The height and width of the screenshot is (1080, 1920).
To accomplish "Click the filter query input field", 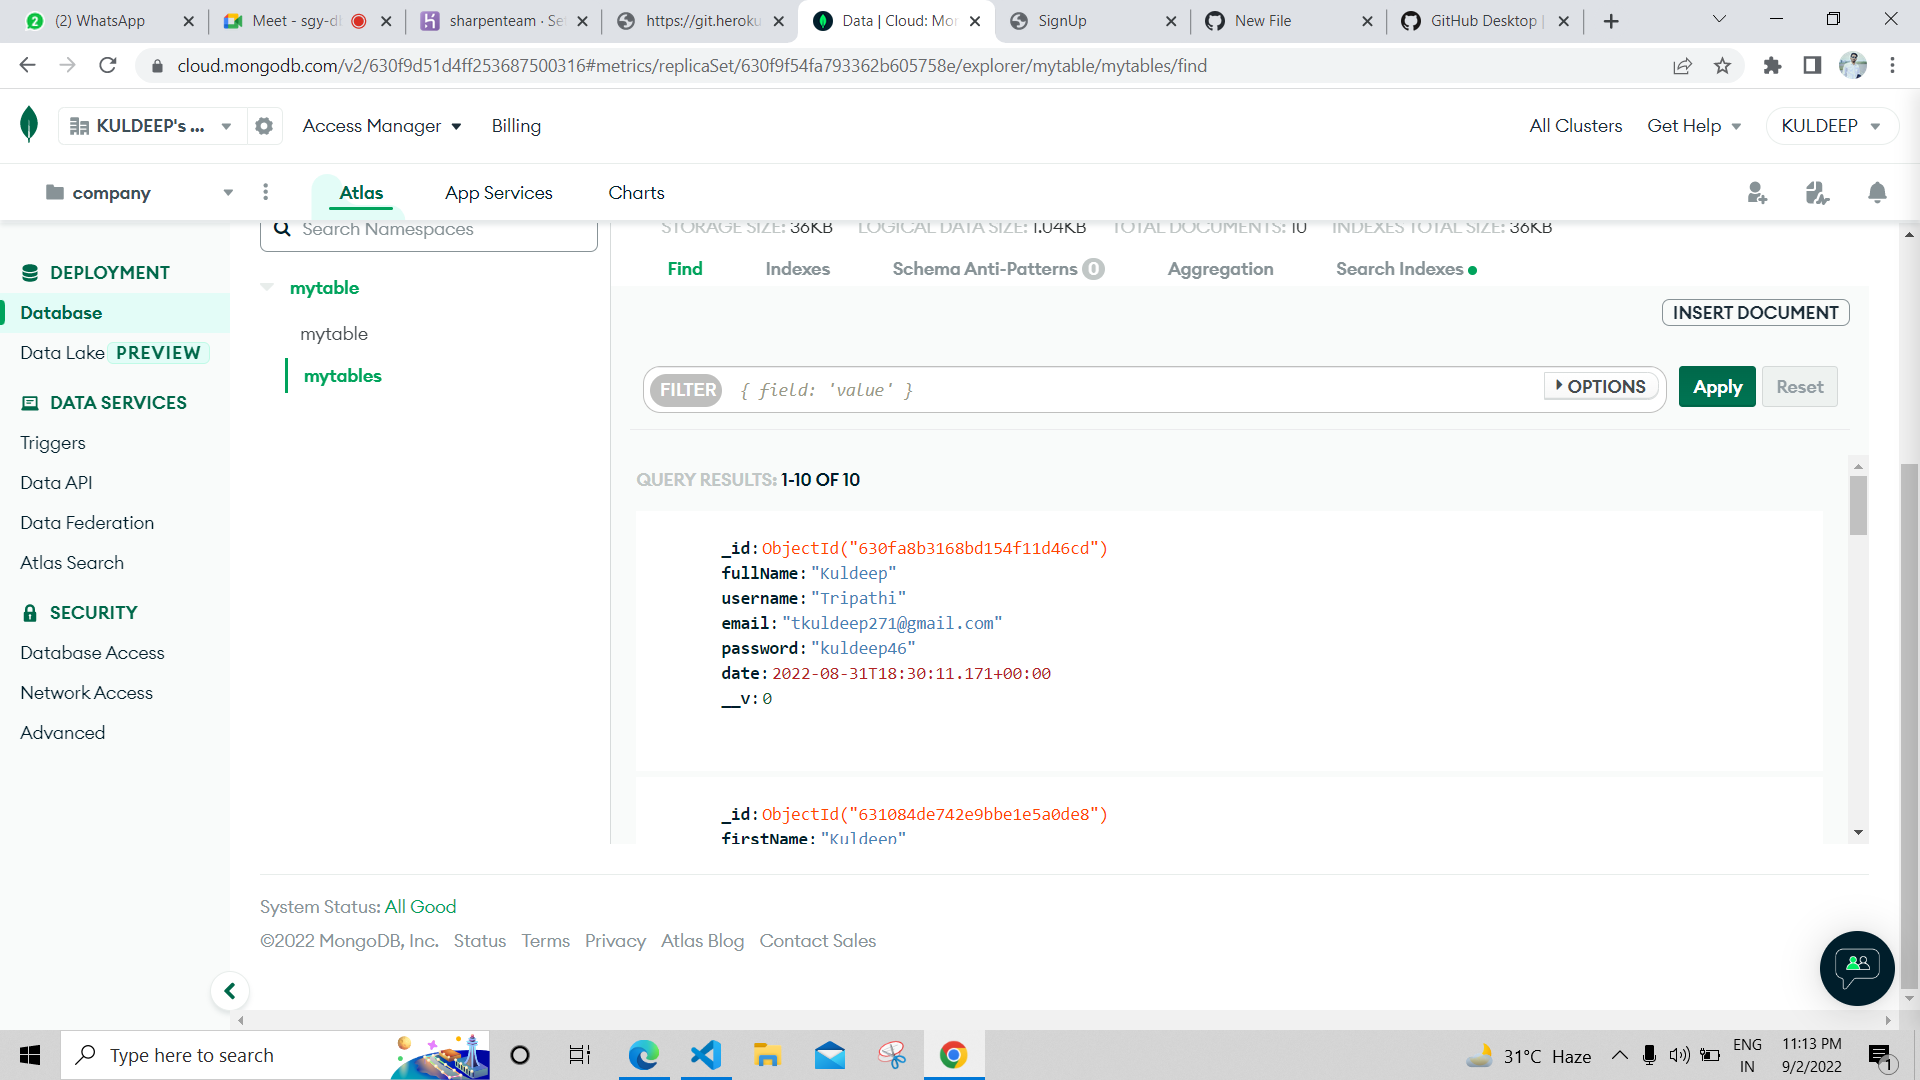I will click(x=1100, y=390).
